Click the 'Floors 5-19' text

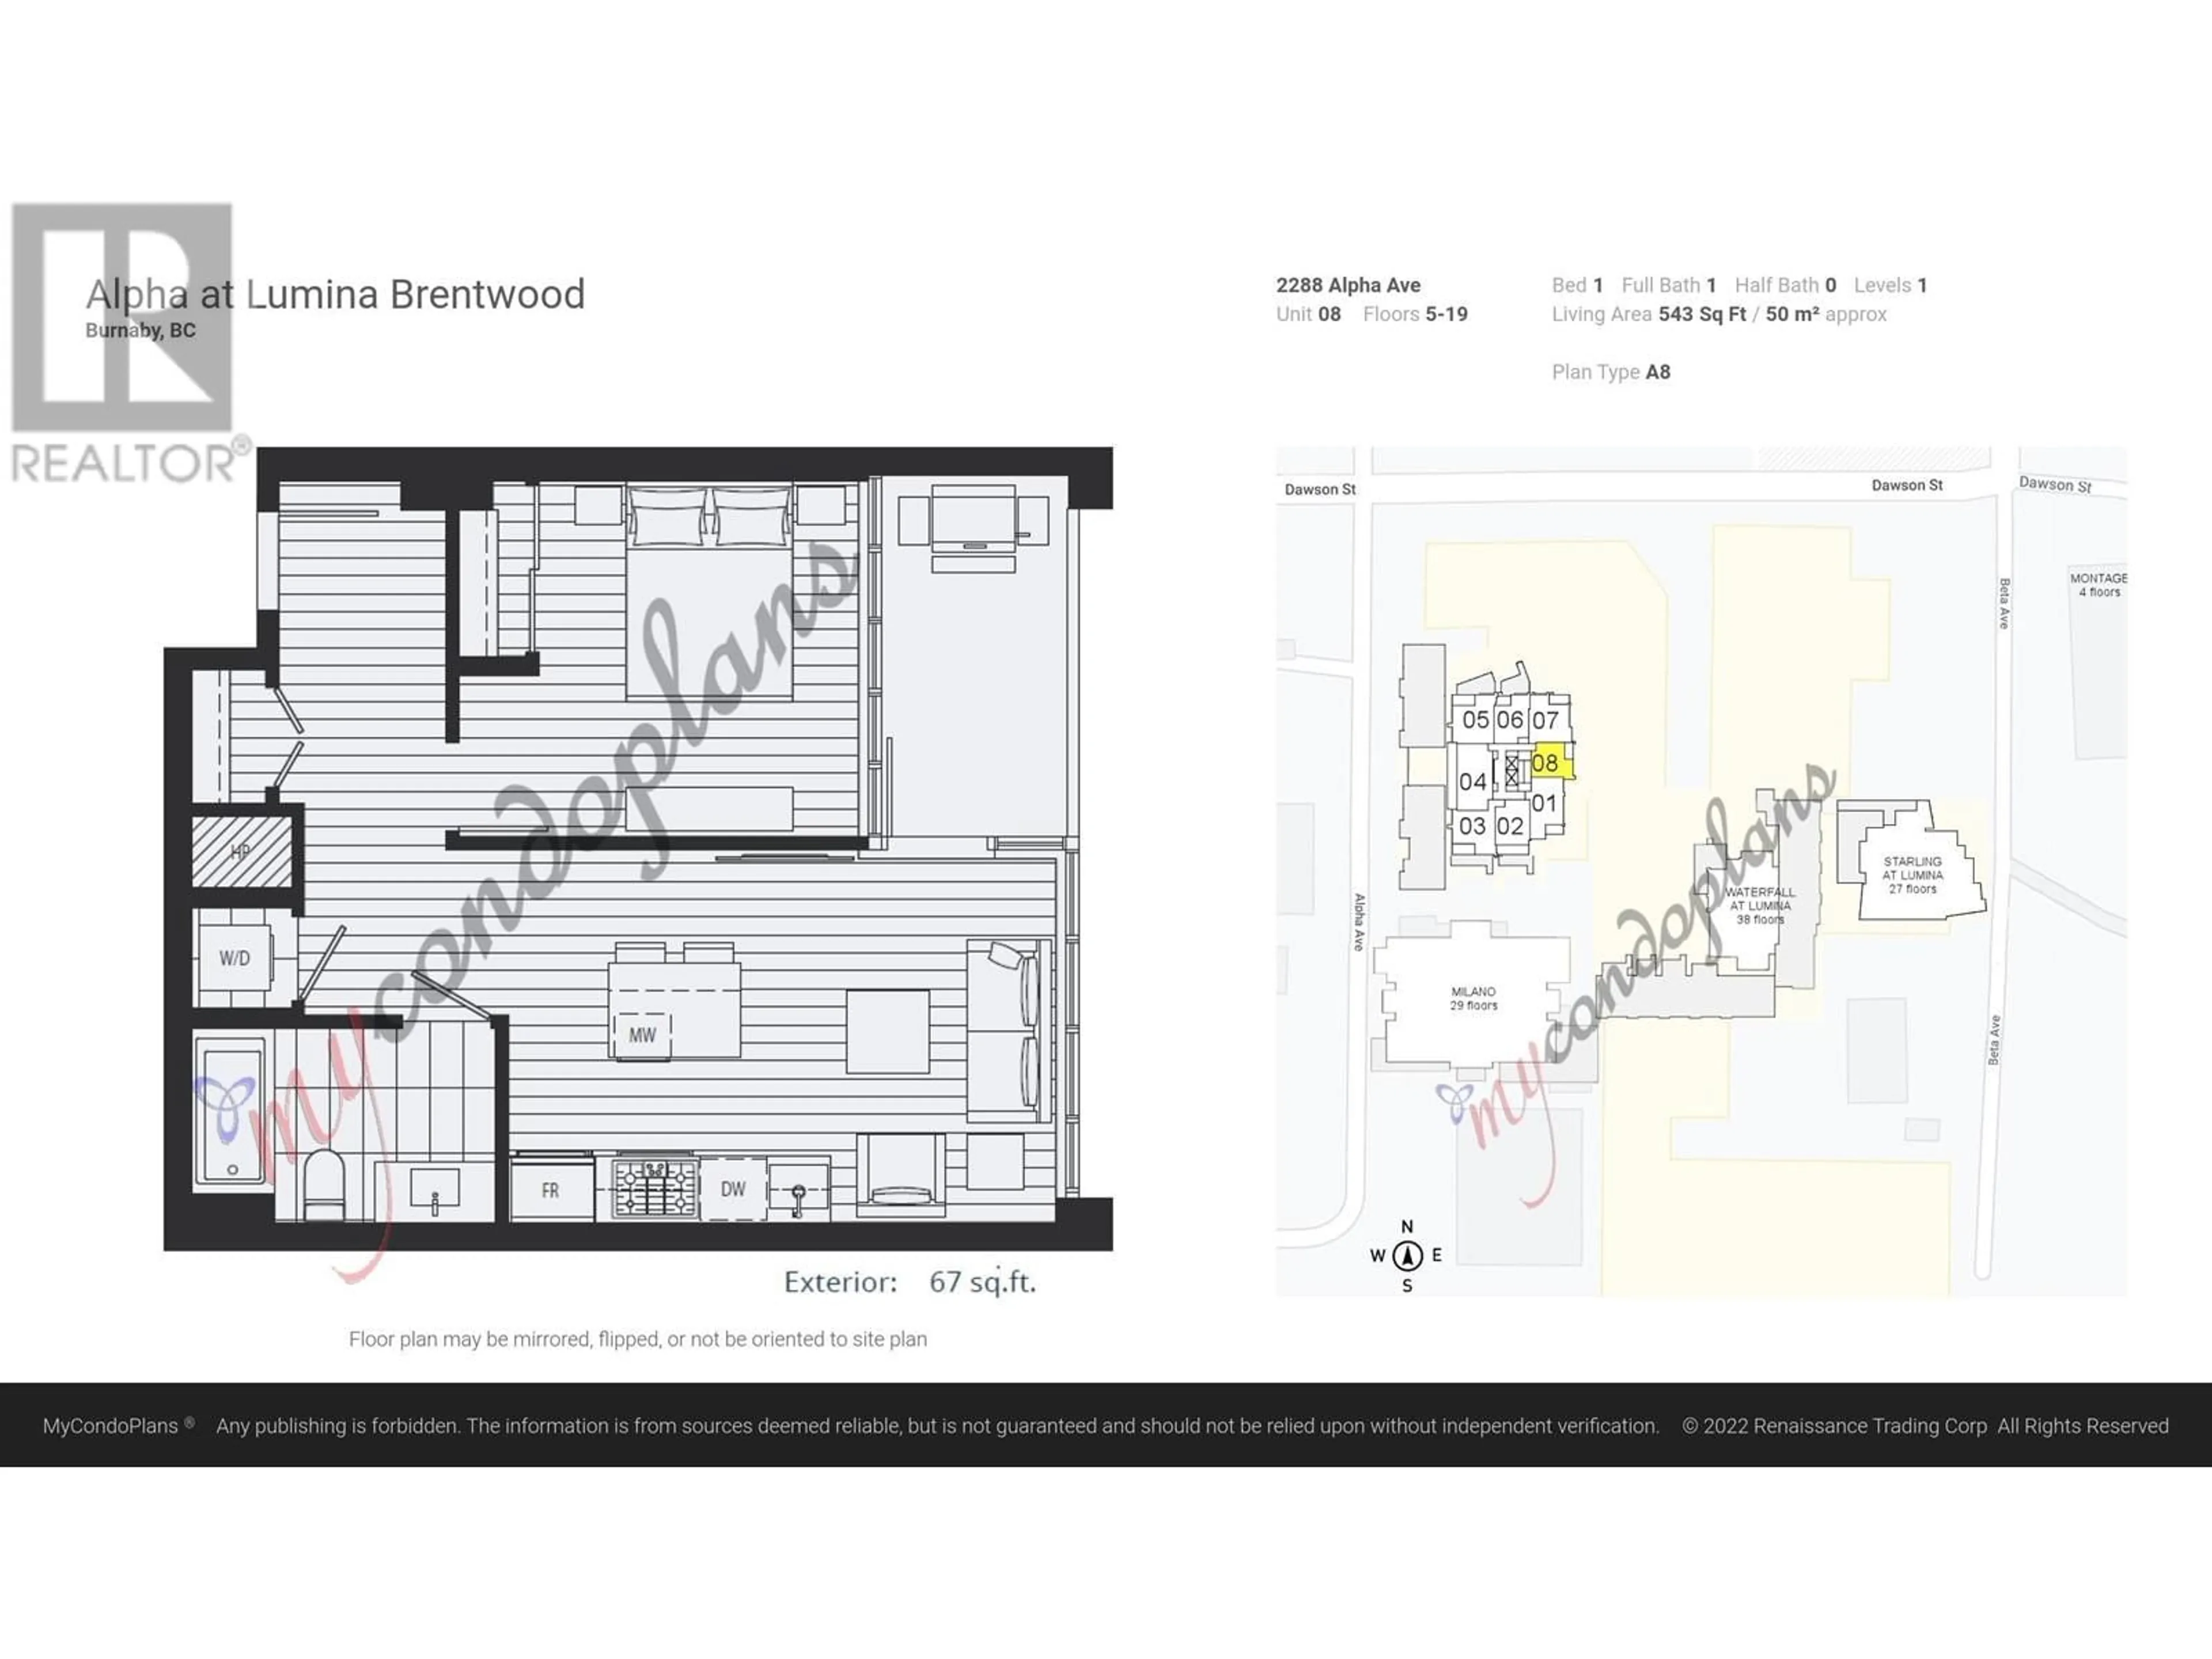point(1415,314)
